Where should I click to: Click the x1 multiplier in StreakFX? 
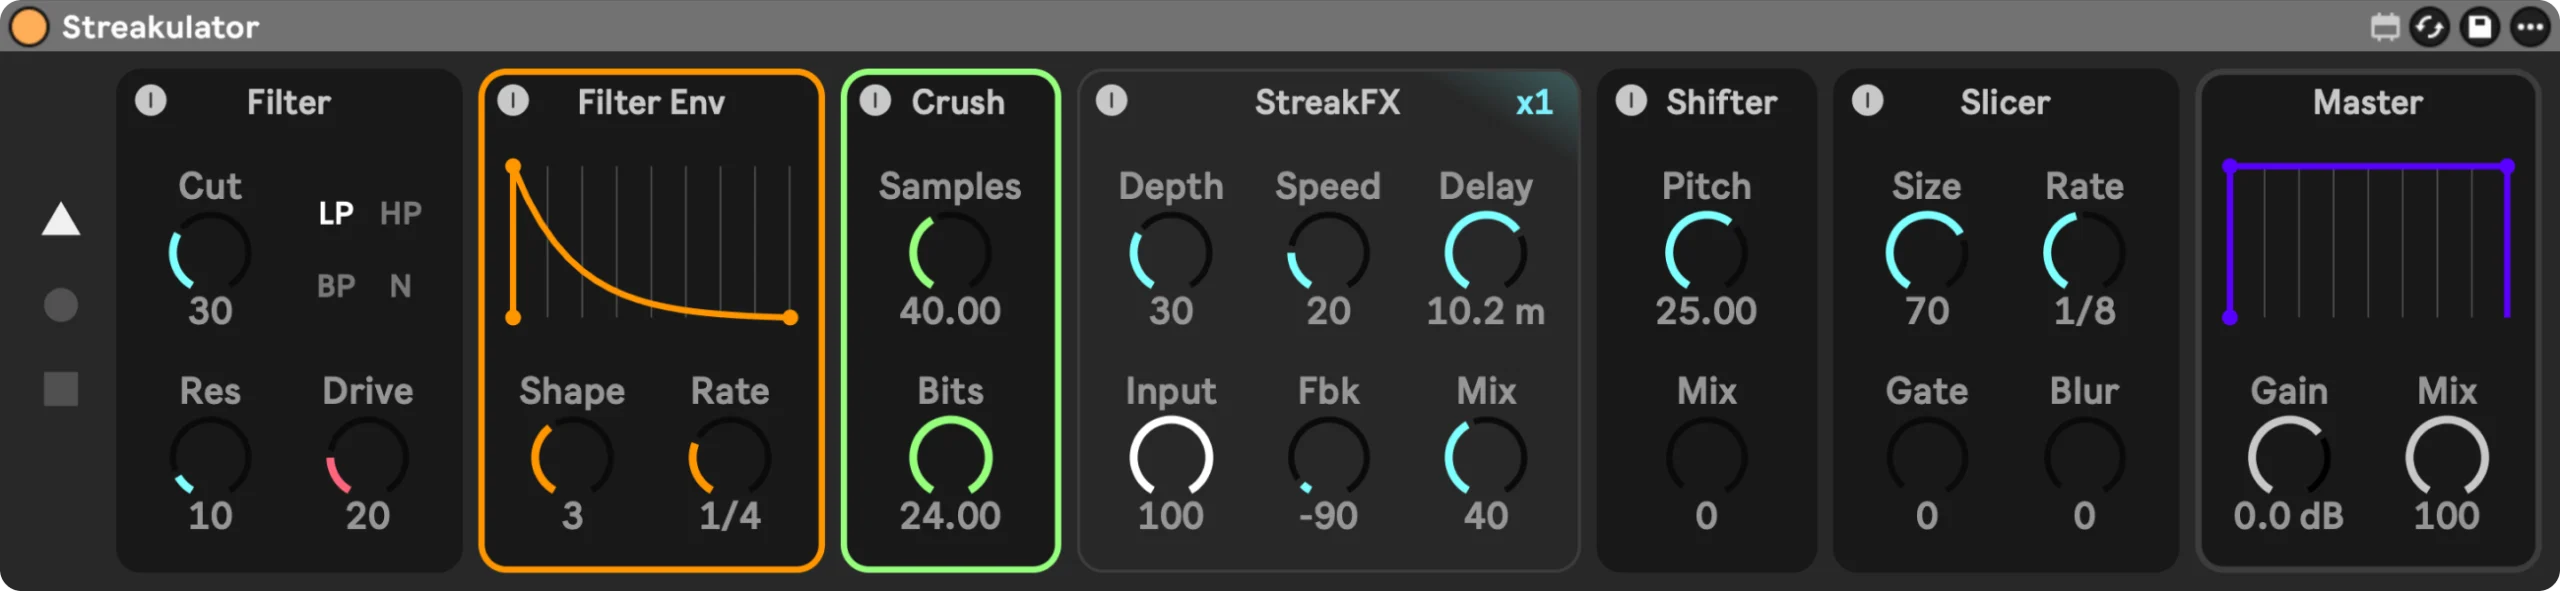(1534, 103)
